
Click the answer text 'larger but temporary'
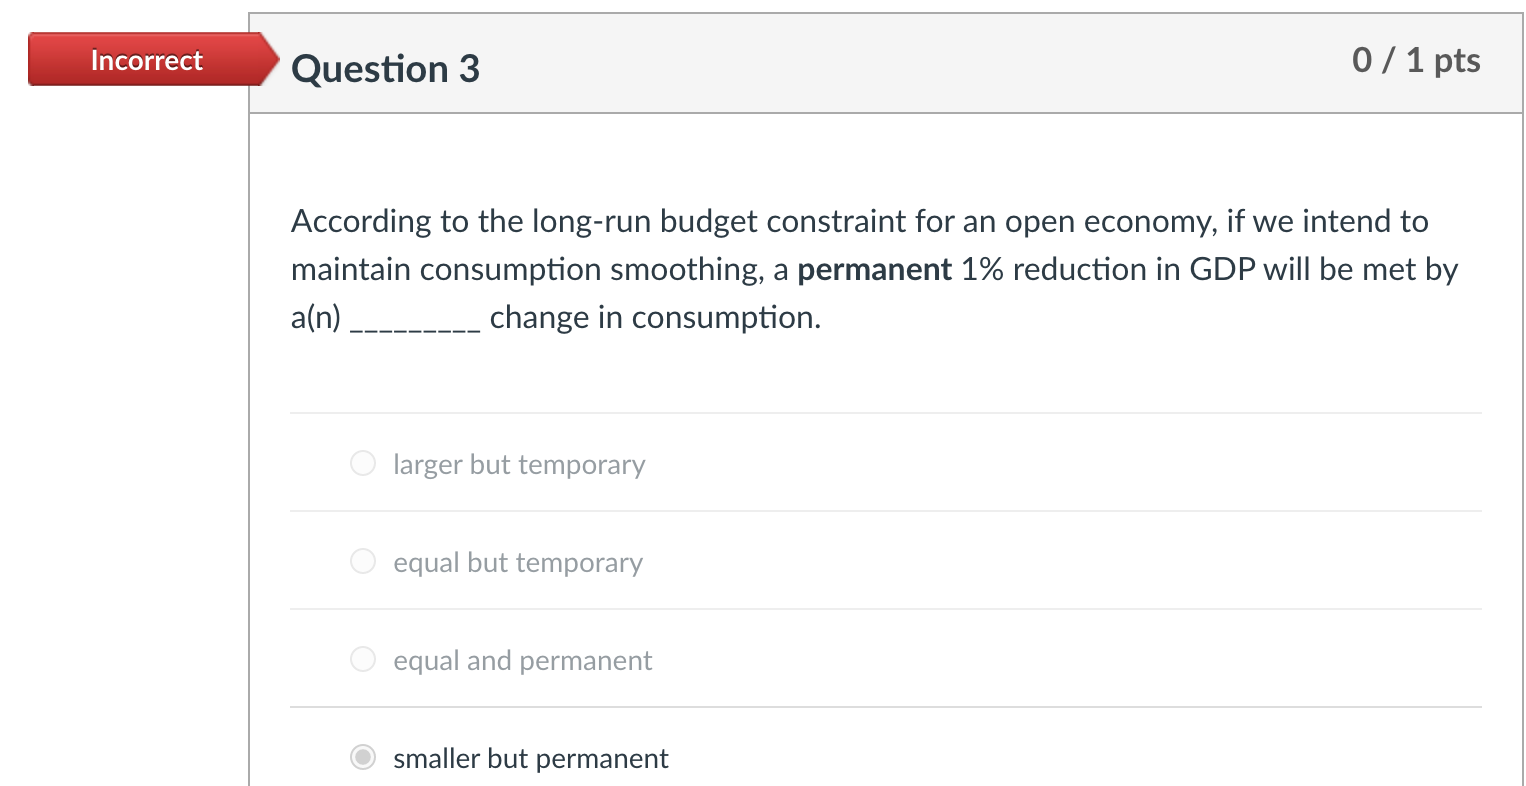pyautogui.click(x=519, y=464)
